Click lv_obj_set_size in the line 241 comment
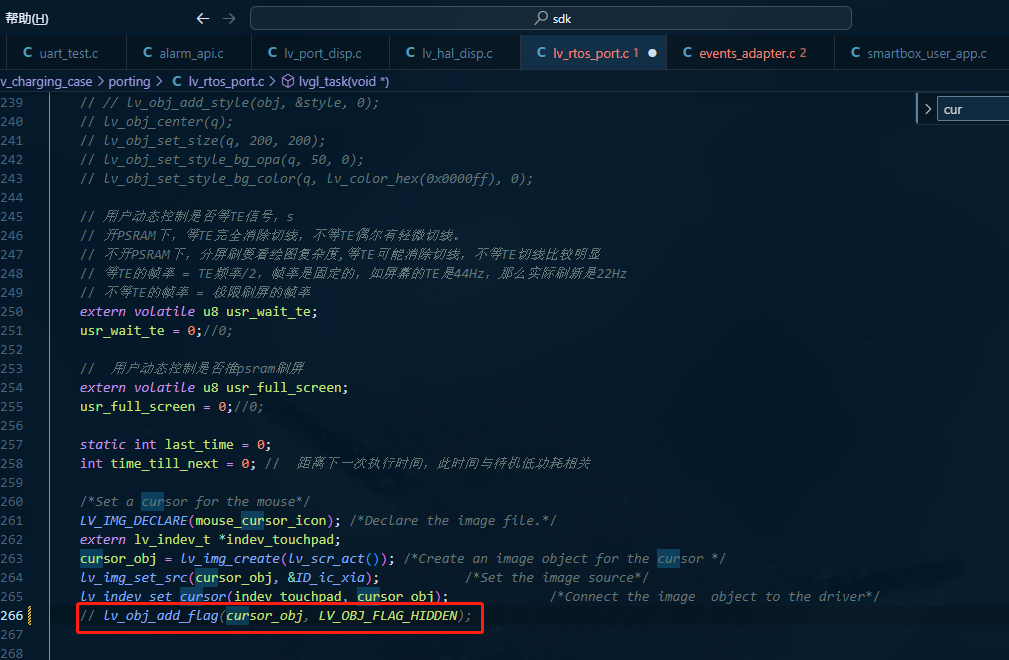 tap(157, 141)
